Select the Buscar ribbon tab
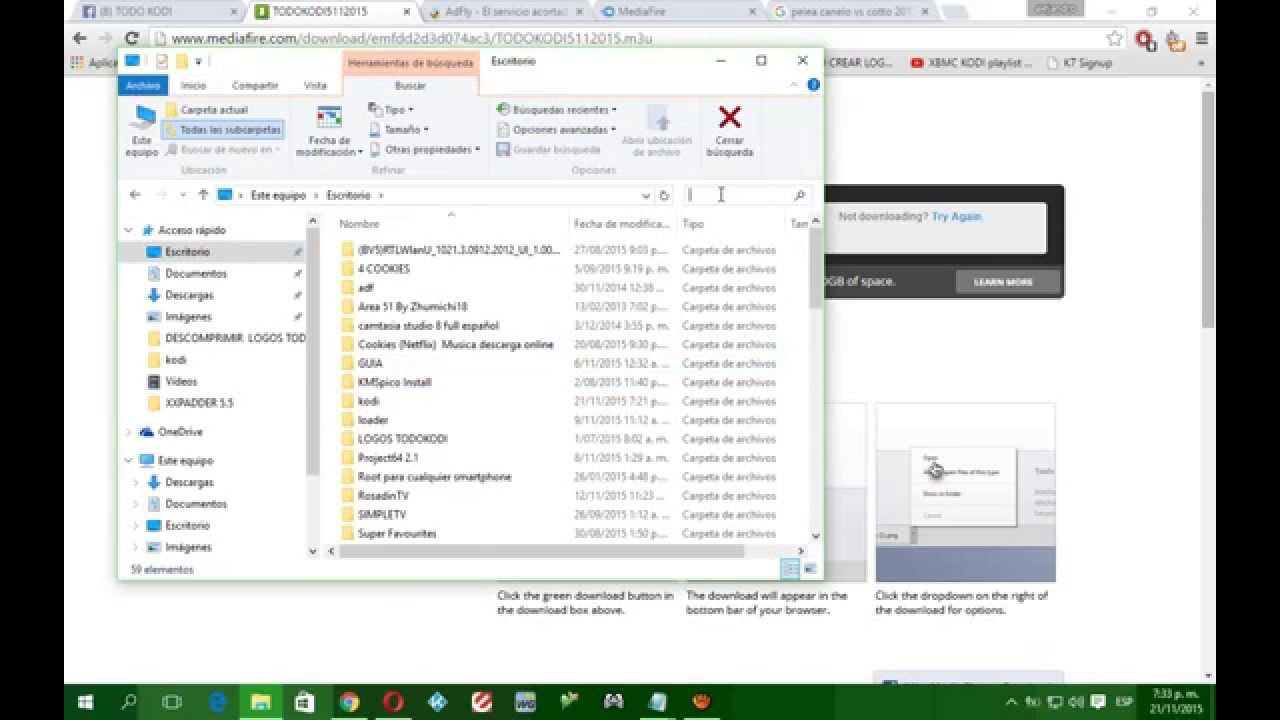Image resolution: width=1280 pixels, height=720 pixels. click(x=410, y=86)
